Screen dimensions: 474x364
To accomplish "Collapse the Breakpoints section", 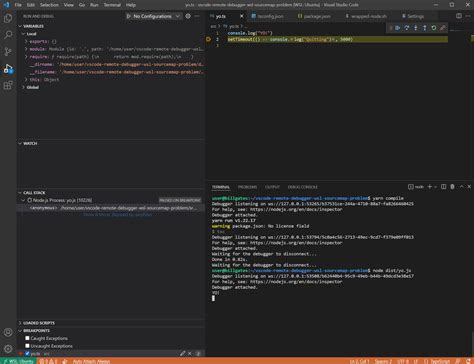I will 20,331.
